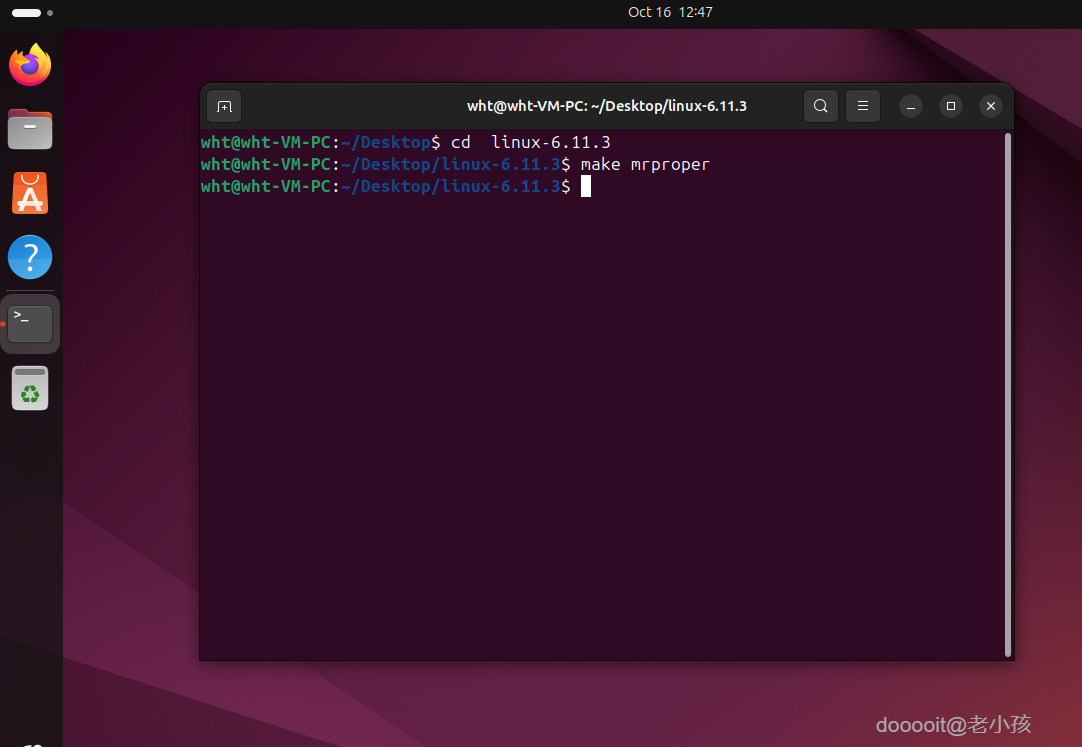
Task: Click the 'cd linux-6.11.3' command text
Action: click(531, 143)
